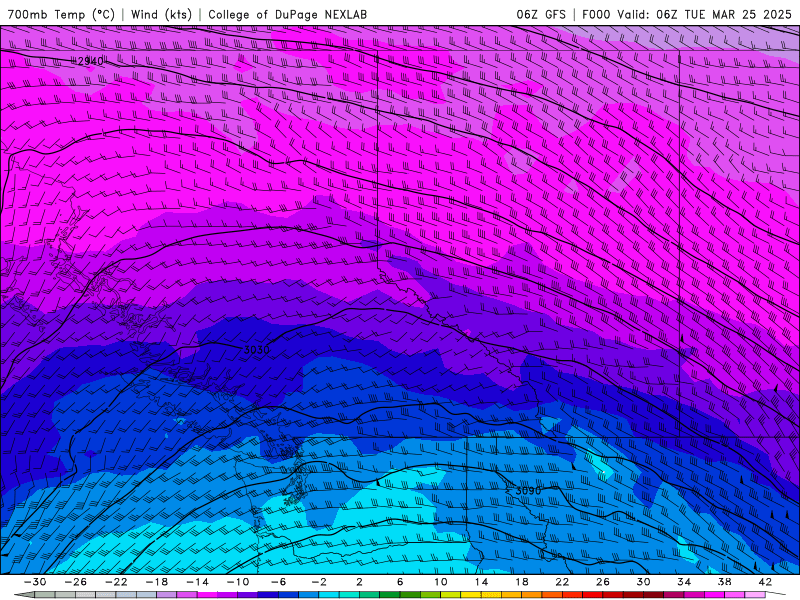This screenshot has width=800, height=600.
Task: Click the -22 legend value
Action: [x=116, y=582]
